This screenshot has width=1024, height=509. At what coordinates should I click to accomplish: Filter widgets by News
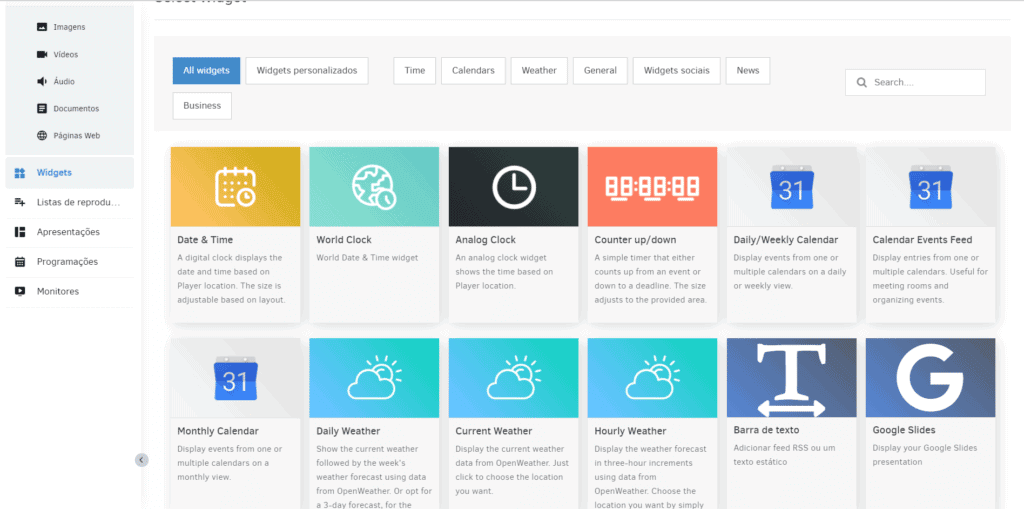[748, 71]
